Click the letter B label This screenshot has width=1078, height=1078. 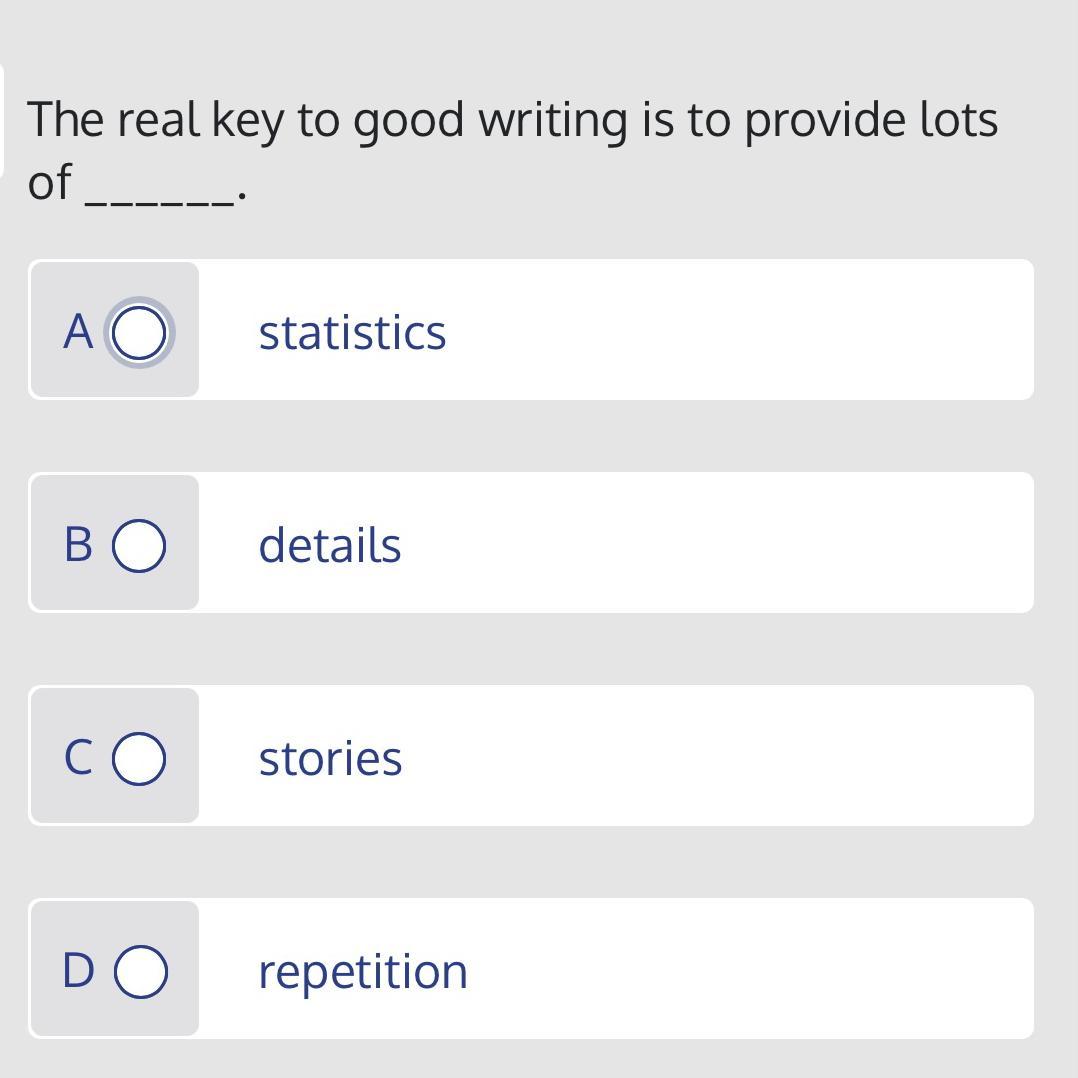point(78,545)
